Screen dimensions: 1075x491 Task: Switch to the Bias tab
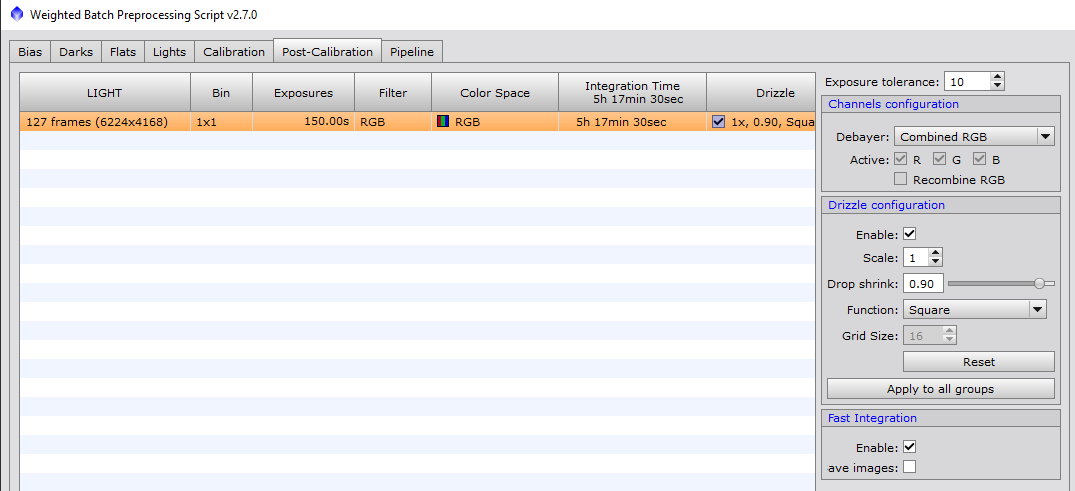(30, 52)
